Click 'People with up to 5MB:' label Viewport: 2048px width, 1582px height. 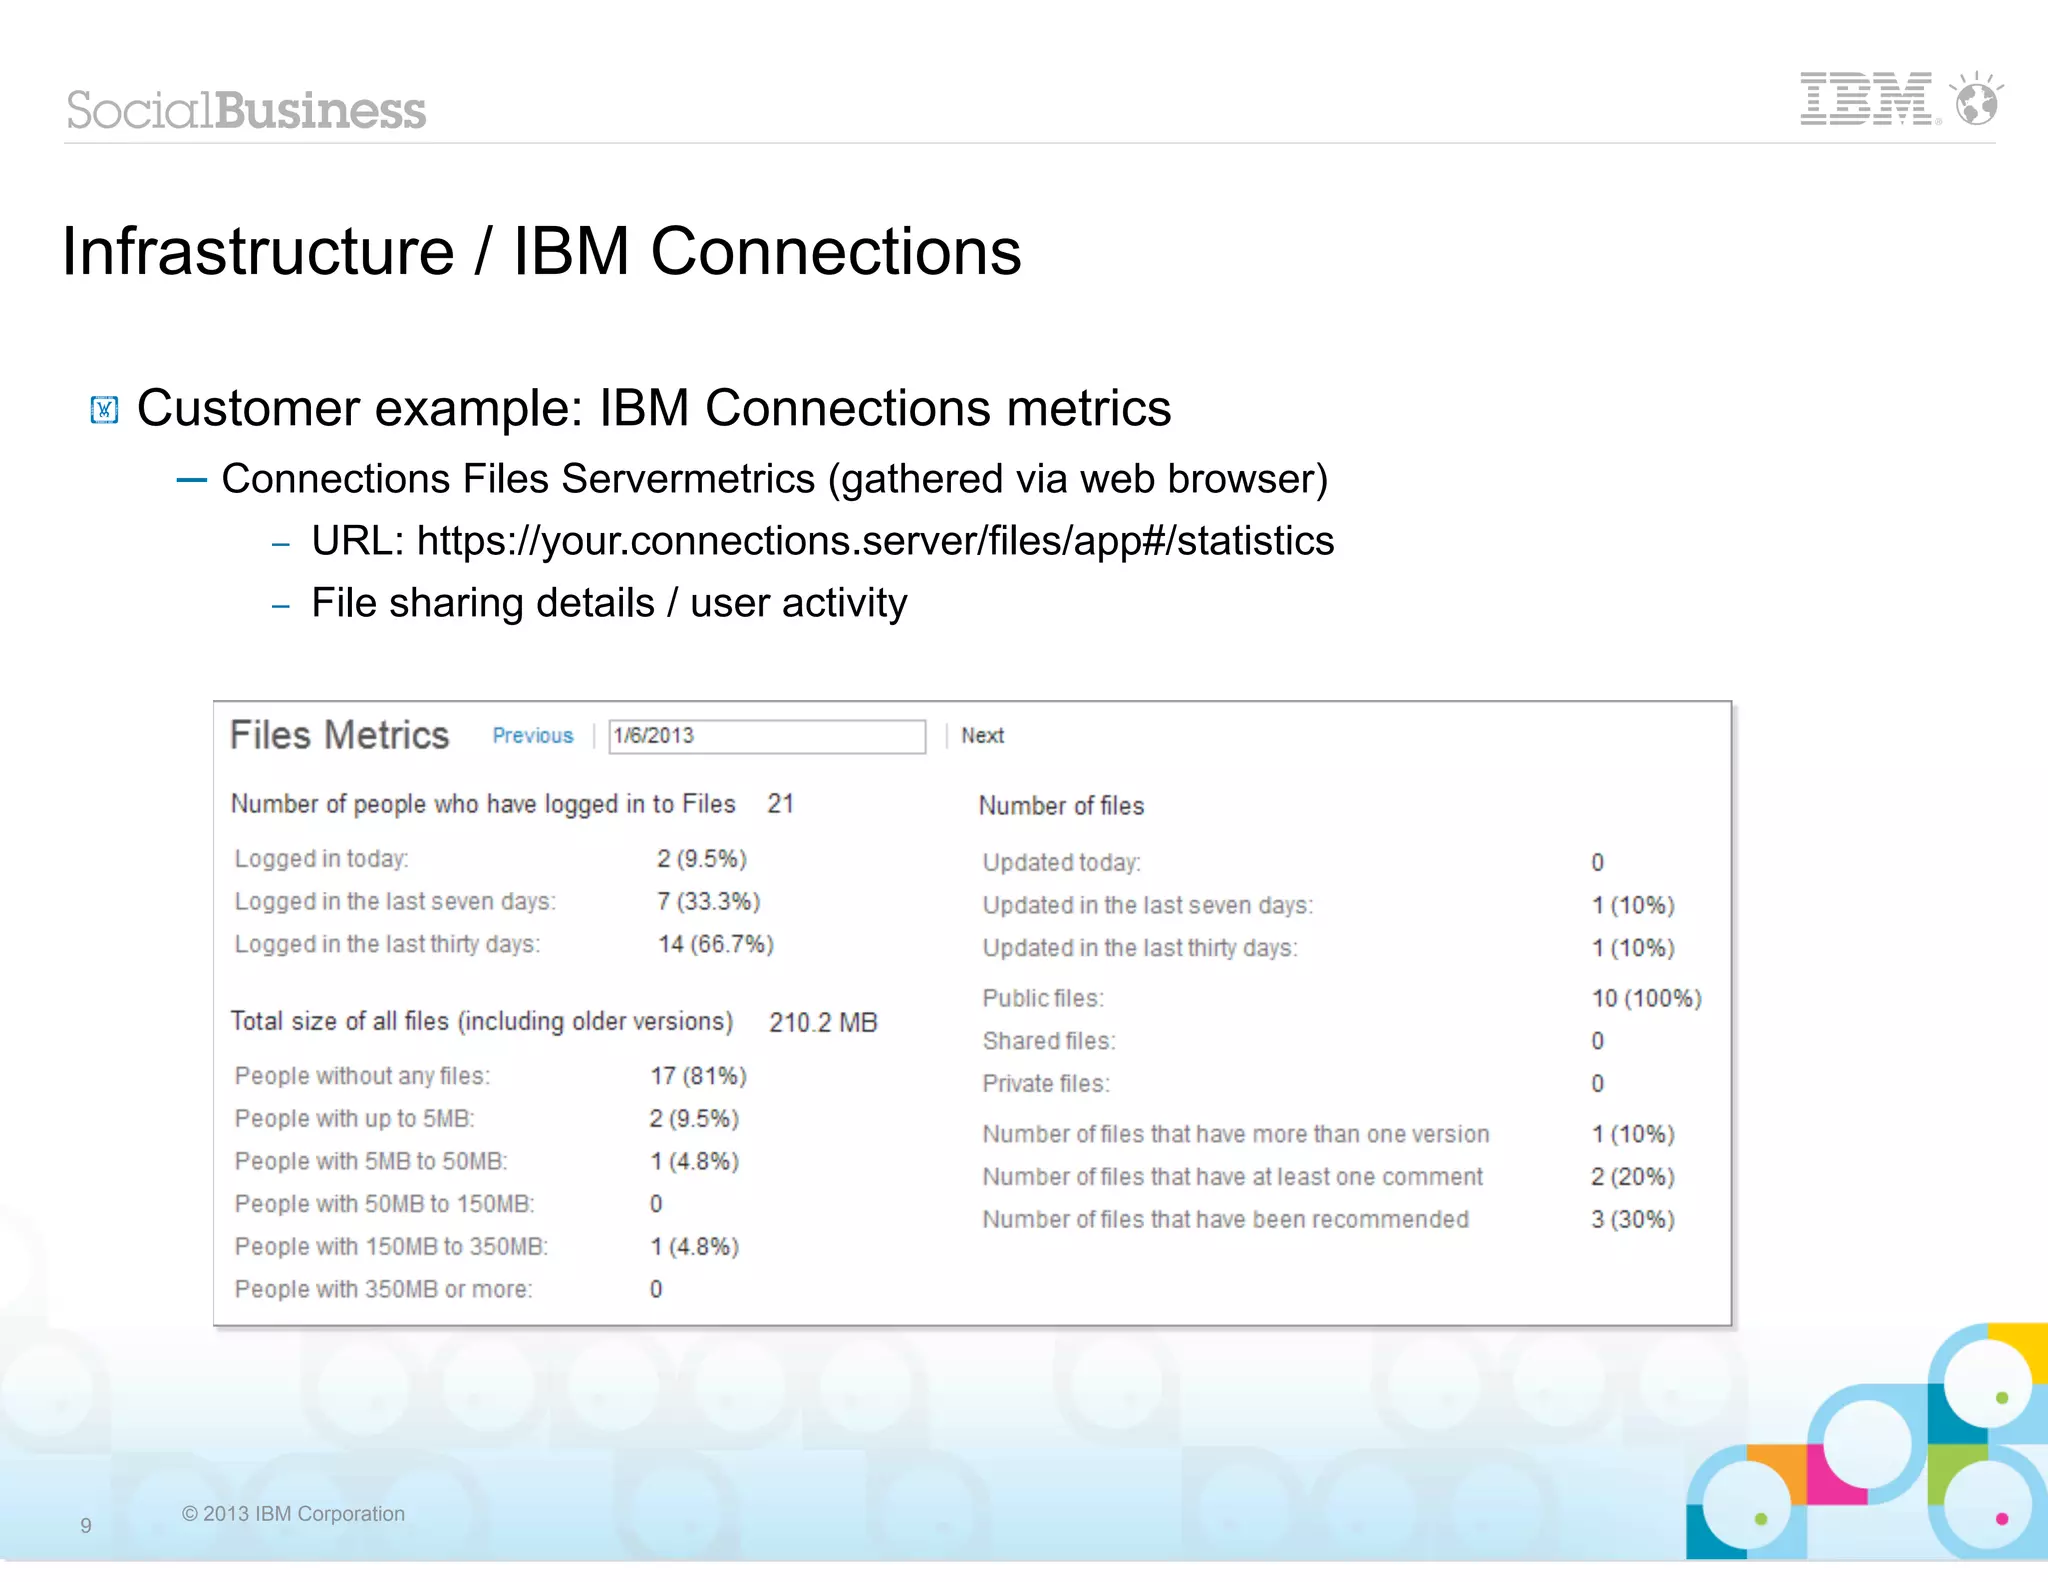tap(354, 1119)
